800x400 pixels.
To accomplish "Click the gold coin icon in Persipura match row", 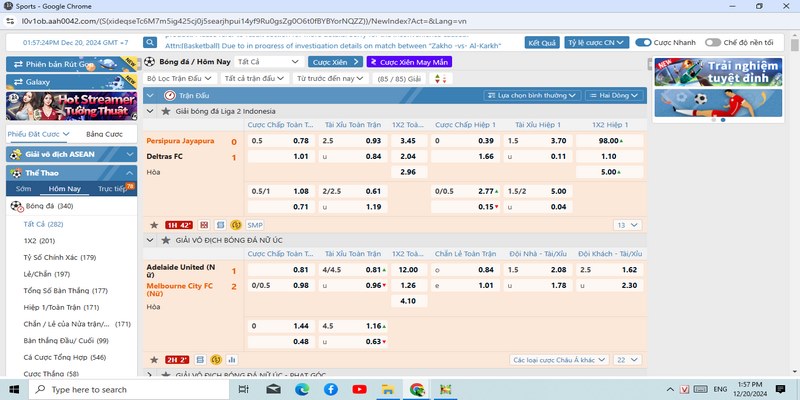I will coord(235,225).
